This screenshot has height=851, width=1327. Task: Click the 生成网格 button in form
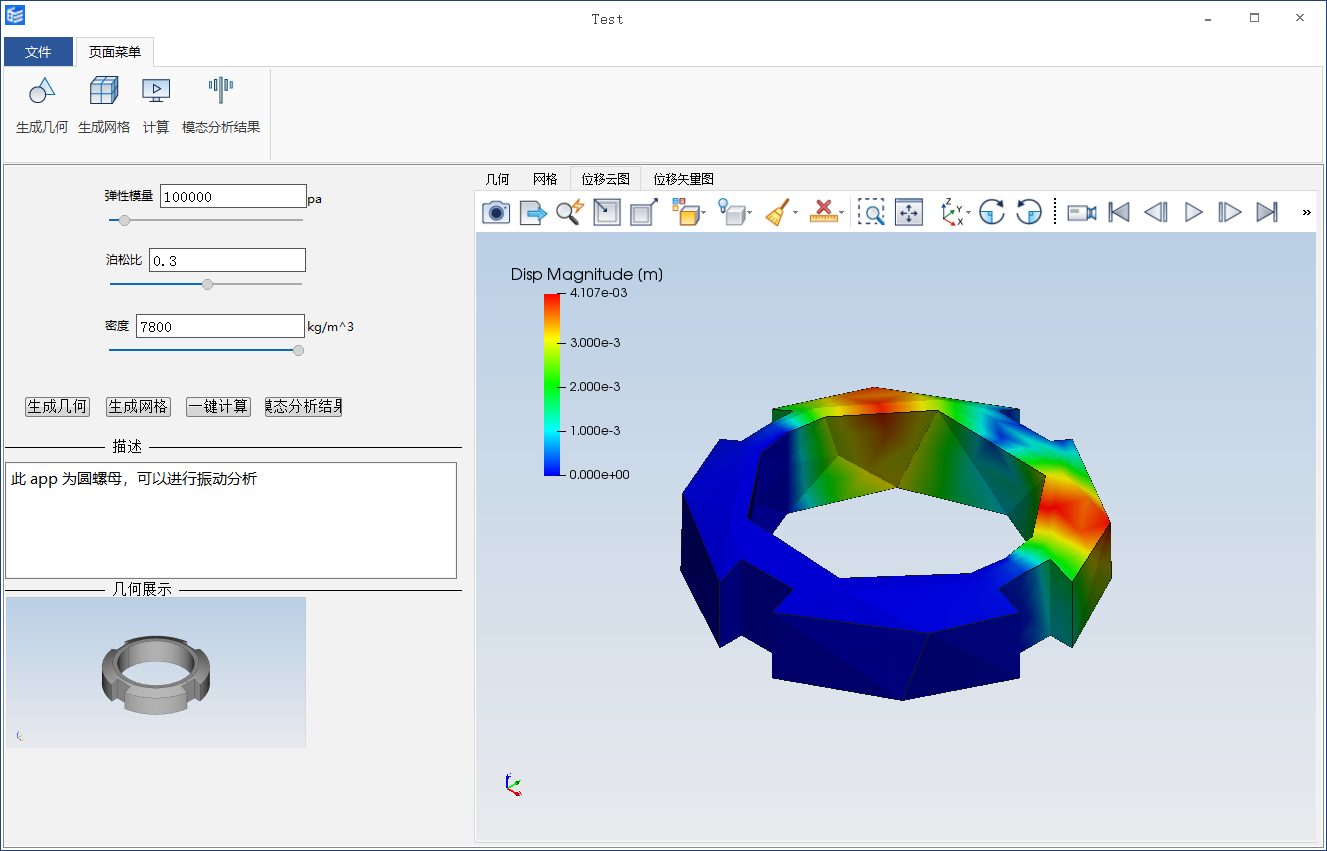point(138,407)
